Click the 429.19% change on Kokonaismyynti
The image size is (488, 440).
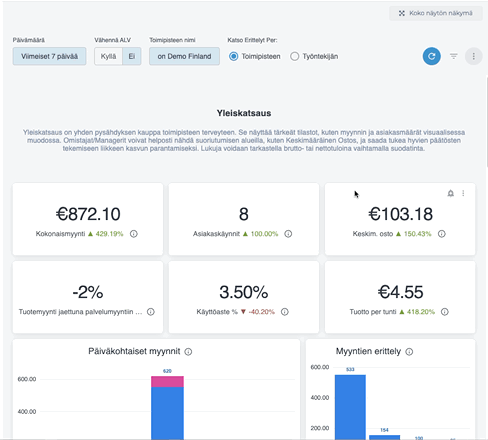click(x=109, y=234)
